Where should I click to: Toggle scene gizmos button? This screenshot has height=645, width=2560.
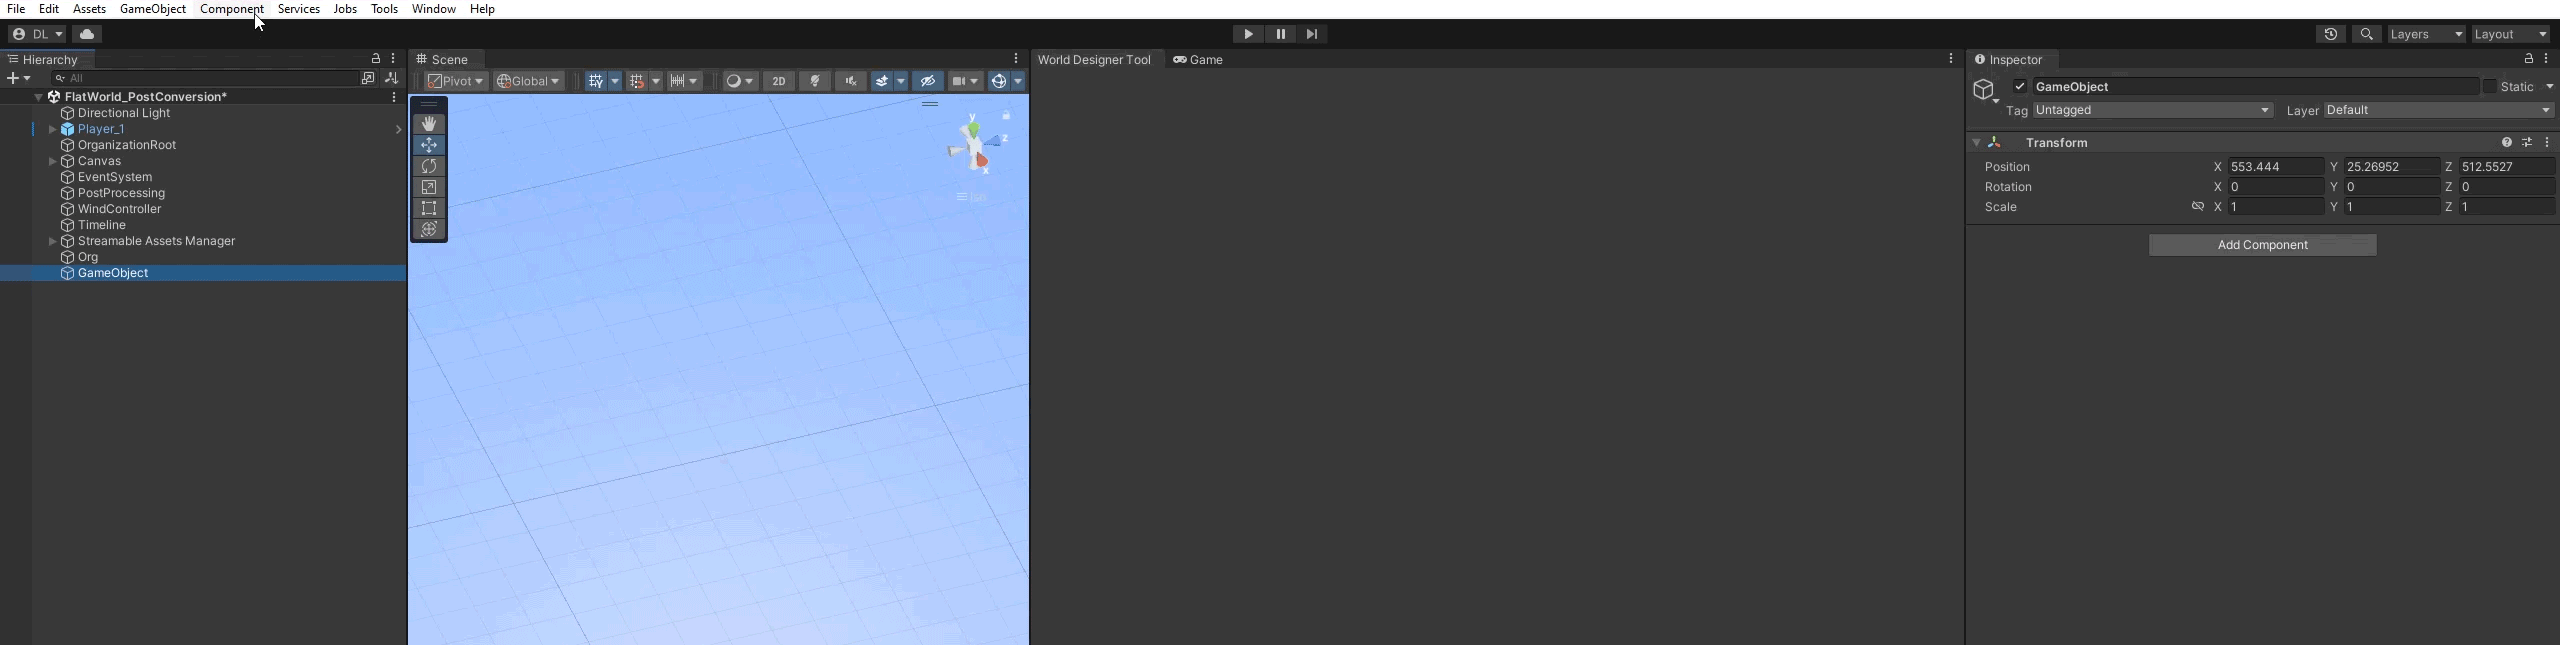[998, 81]
